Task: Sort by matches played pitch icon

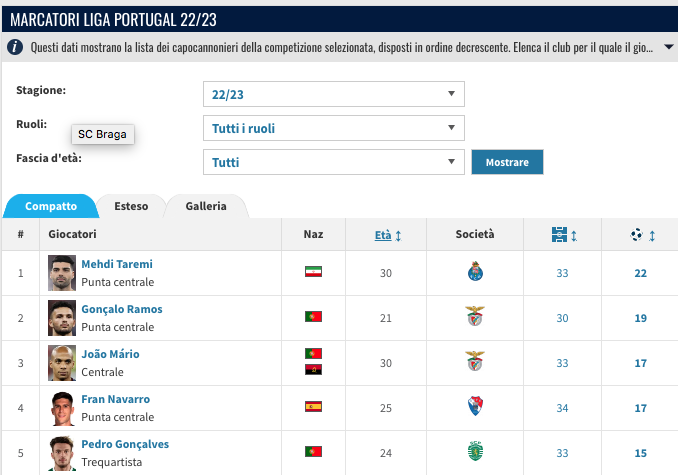Action: tap(560, 235)
